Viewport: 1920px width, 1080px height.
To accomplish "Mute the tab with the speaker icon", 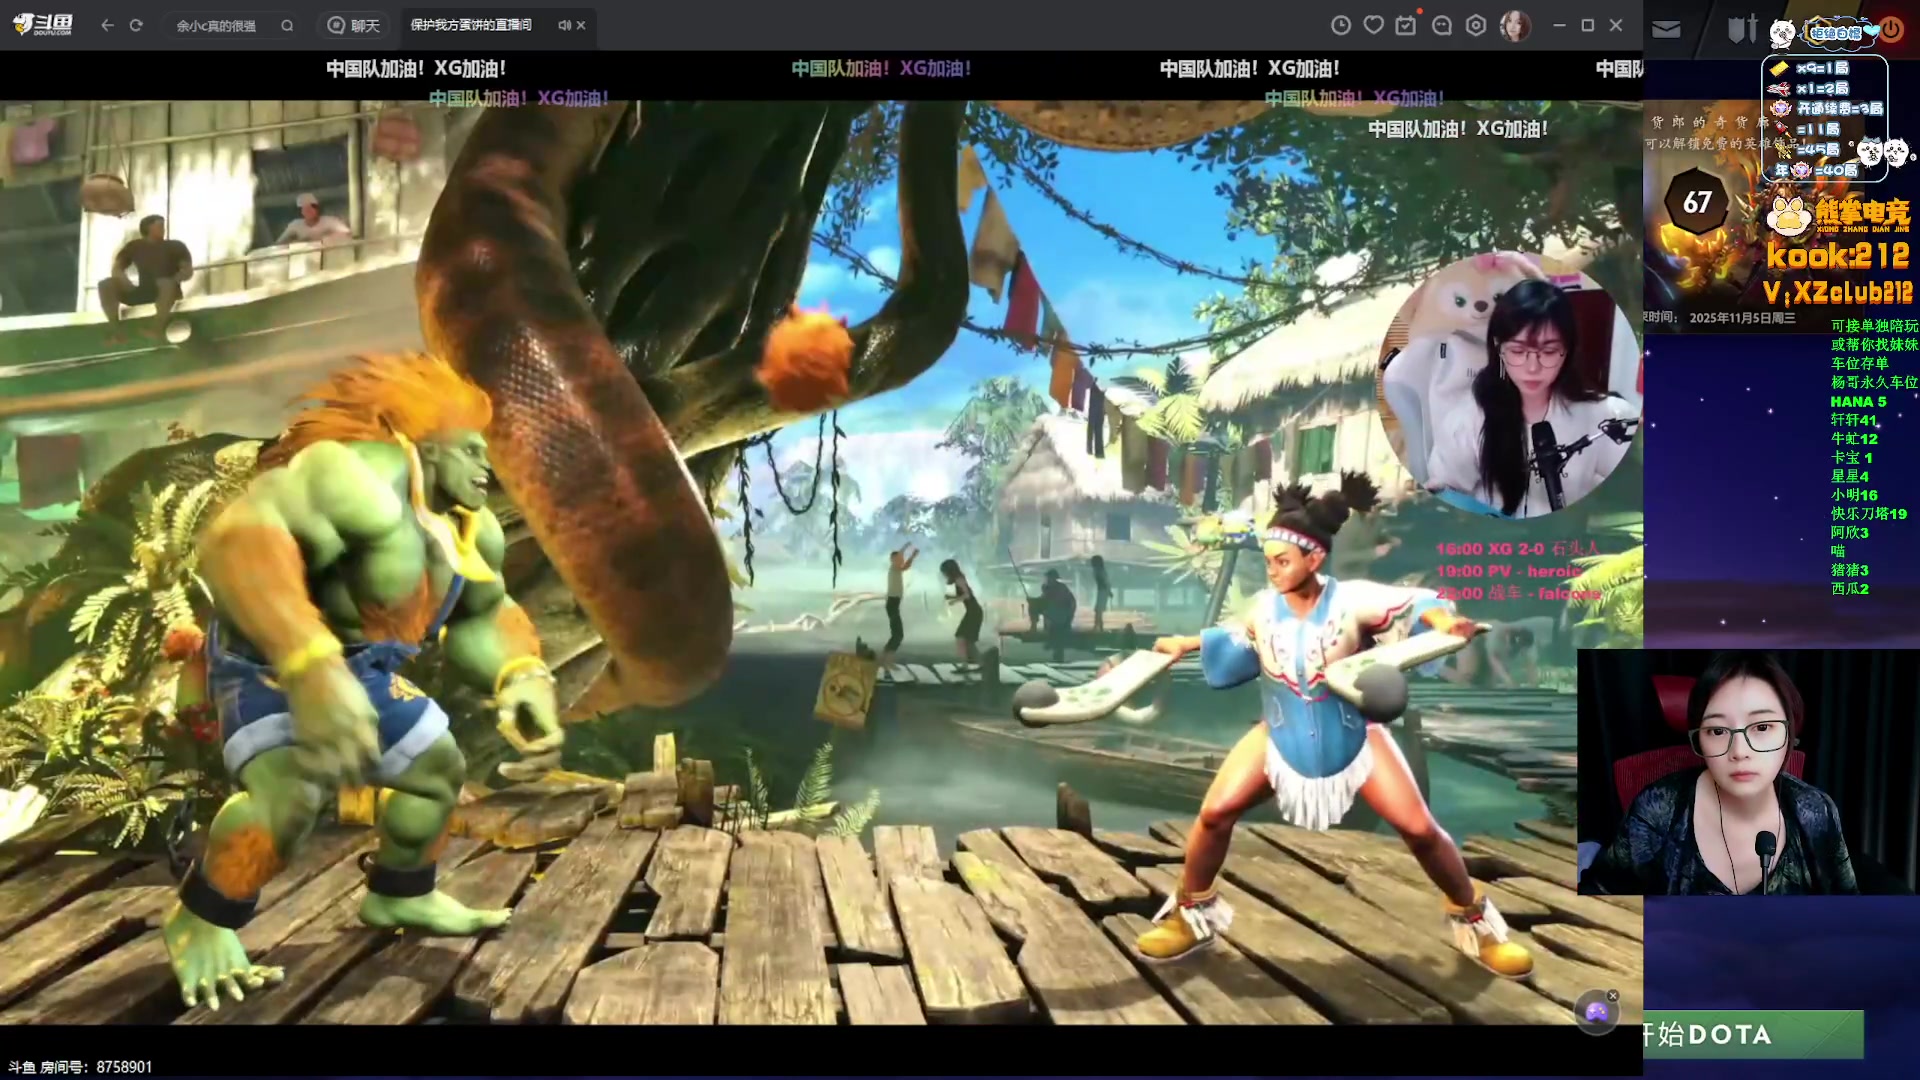I will (564, 25).
